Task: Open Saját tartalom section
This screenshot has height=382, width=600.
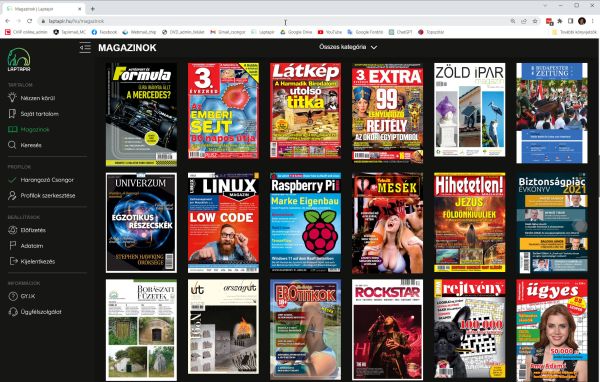Action: [x=39, y=114]
